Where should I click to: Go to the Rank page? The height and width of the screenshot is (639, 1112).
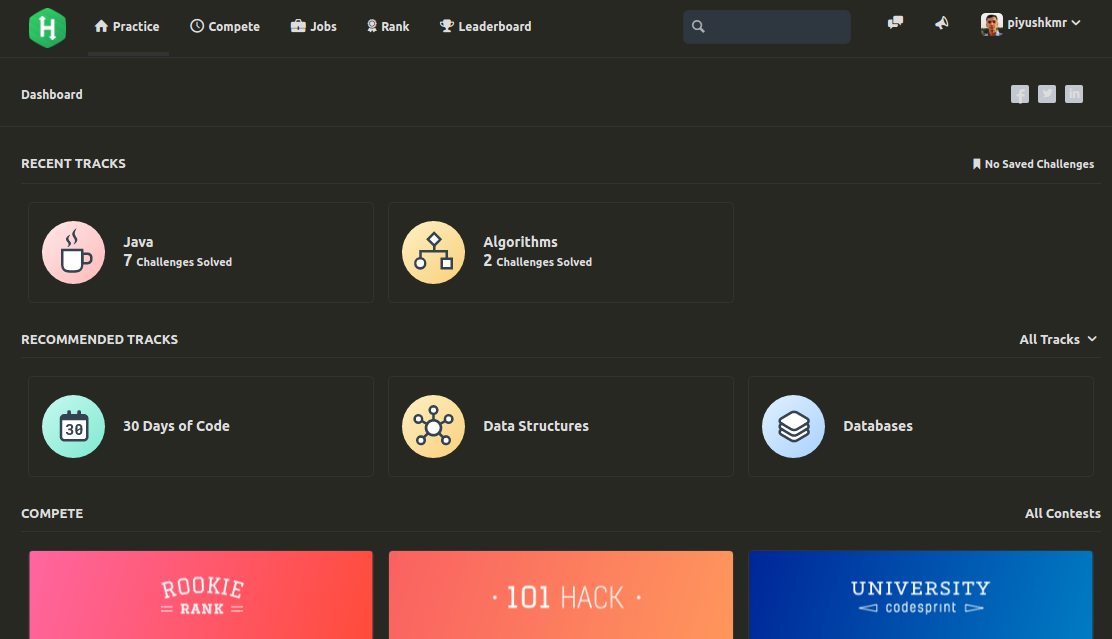click(x=387, y=26)
